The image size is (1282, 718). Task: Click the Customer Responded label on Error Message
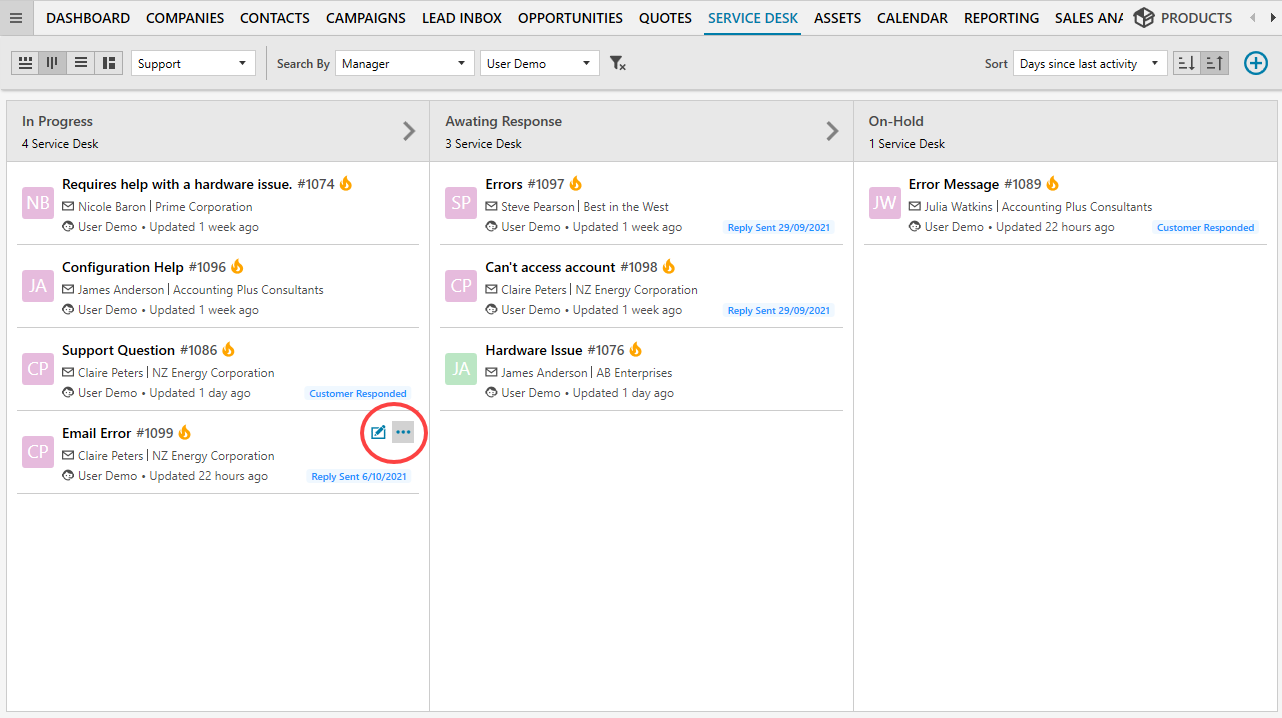[x=1205, y=227]
